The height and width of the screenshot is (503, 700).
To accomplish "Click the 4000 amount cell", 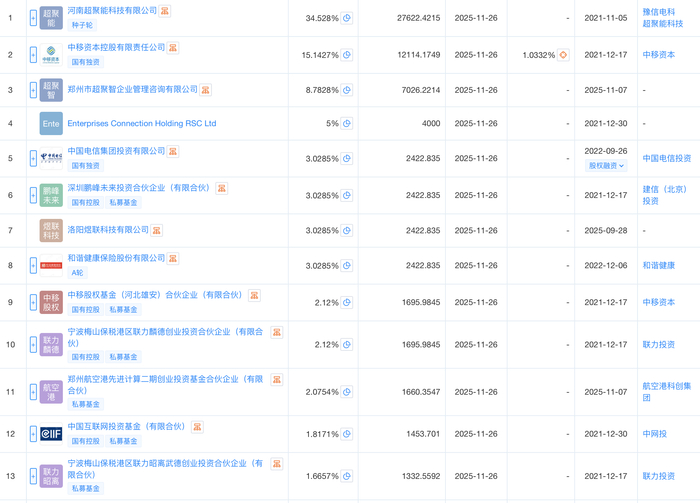I will (431, 124).
